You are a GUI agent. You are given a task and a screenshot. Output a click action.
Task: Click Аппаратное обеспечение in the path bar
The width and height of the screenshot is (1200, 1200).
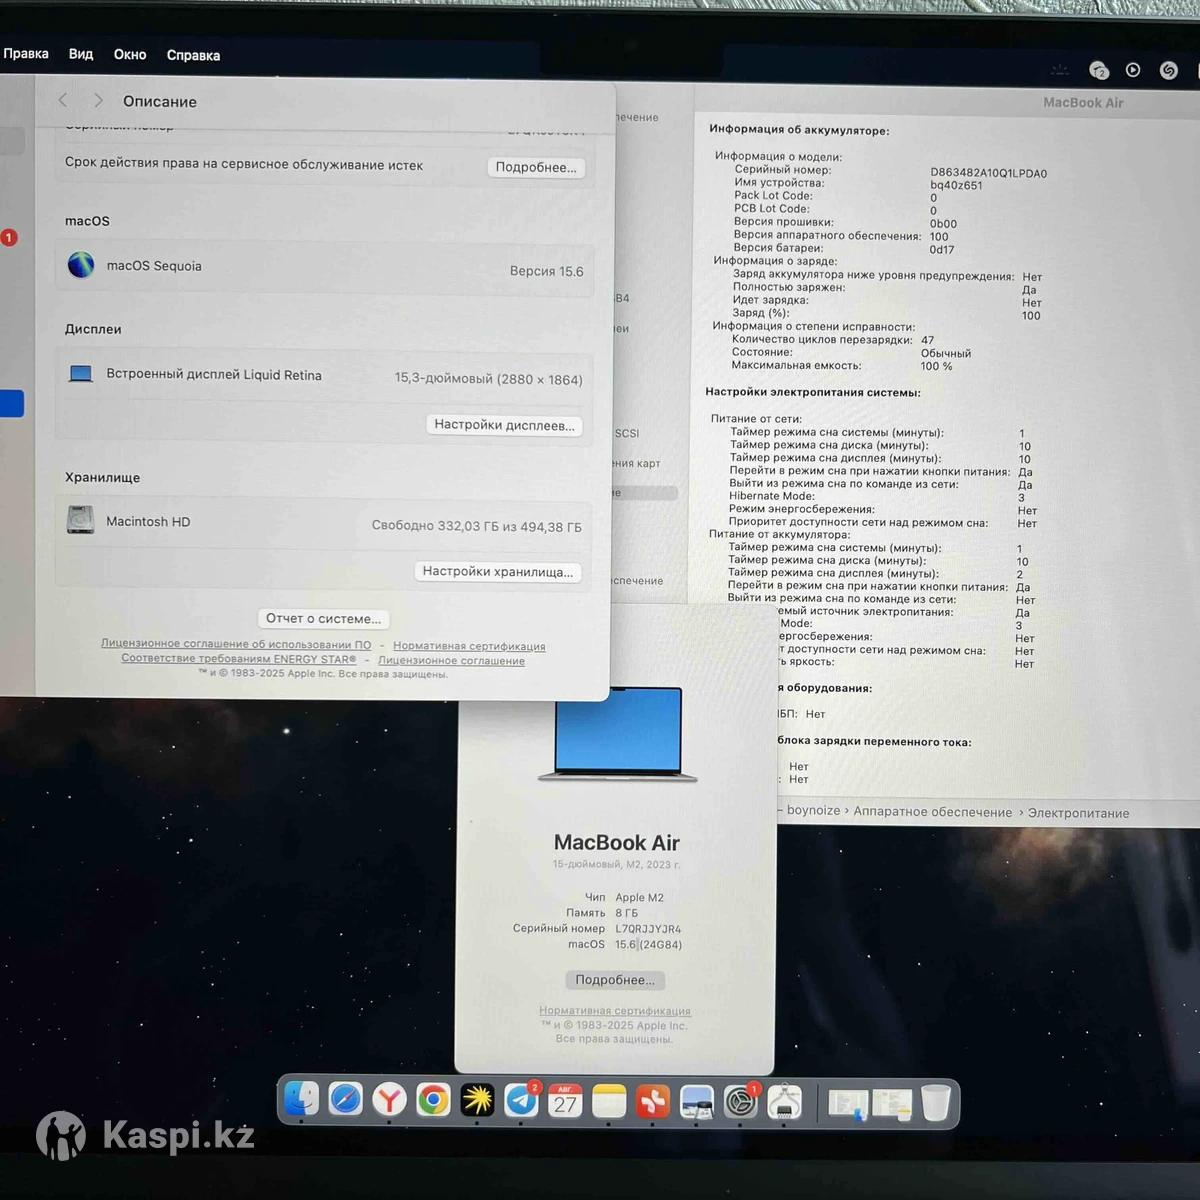coord(933,812)
